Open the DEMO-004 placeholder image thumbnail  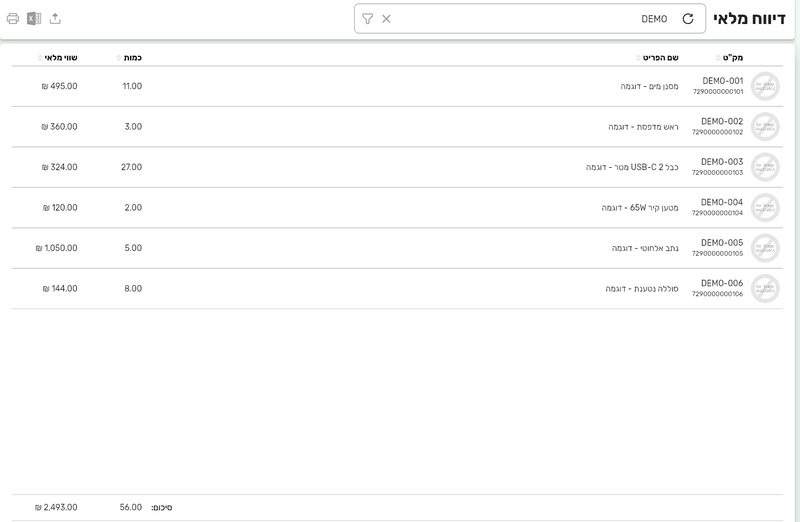coord(765,208)
